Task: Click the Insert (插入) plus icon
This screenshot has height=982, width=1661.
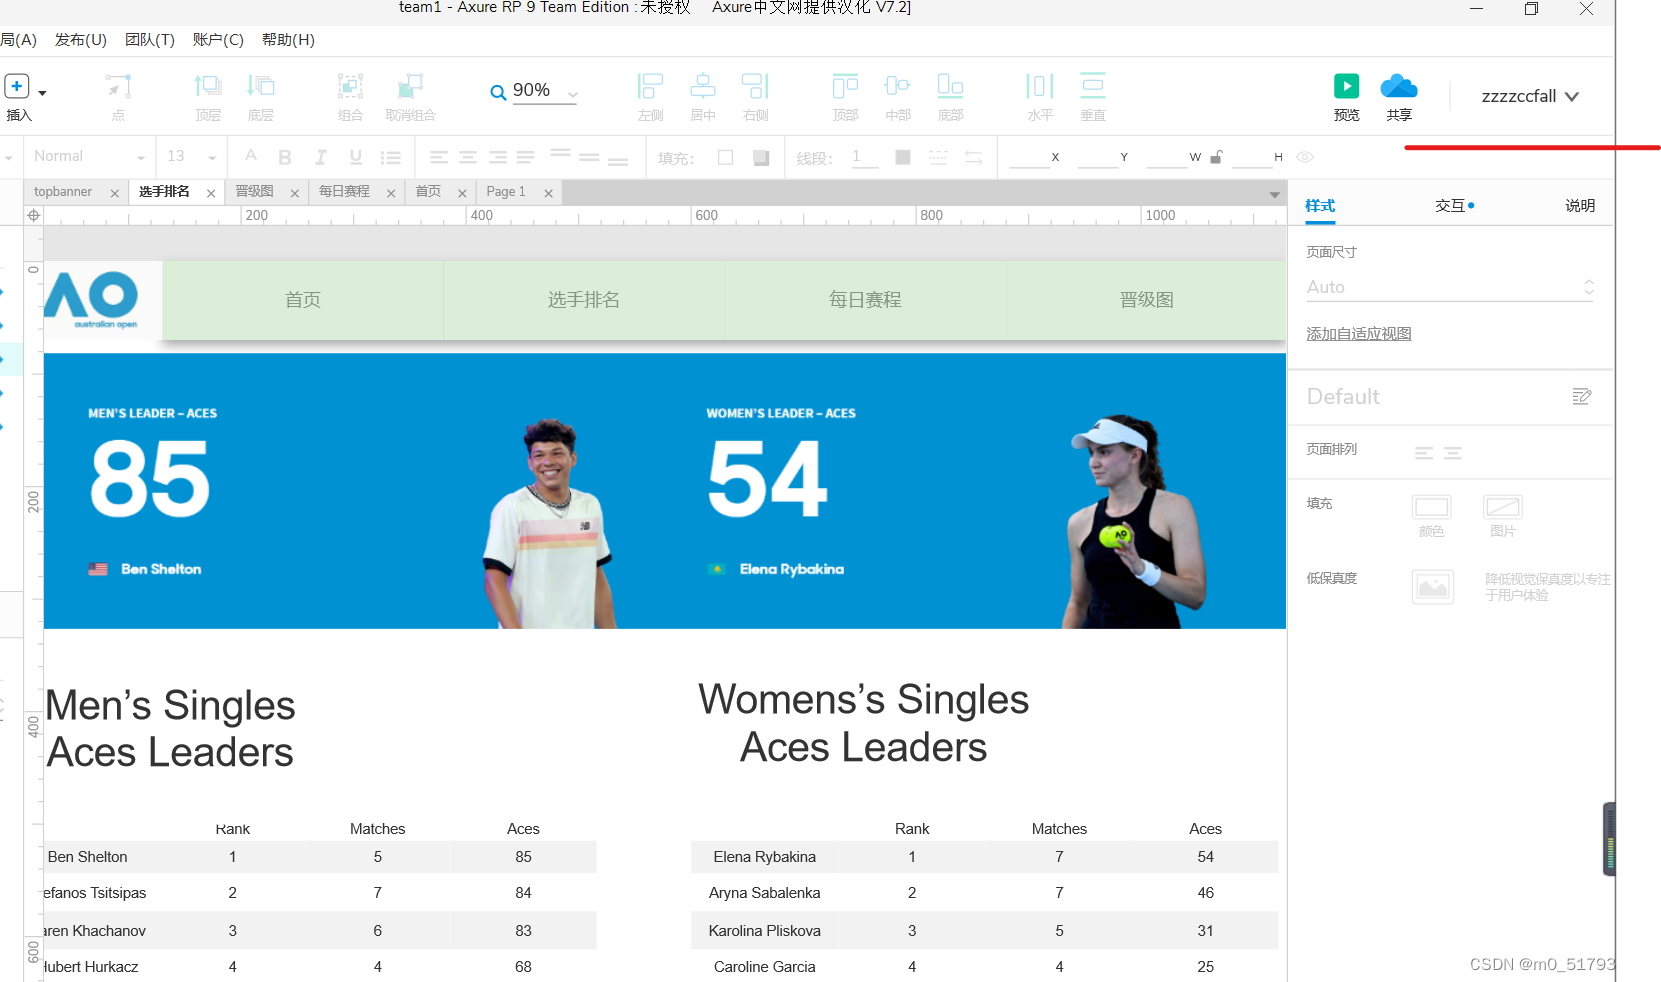Action: pyautogui.click(x=17, y=86)
